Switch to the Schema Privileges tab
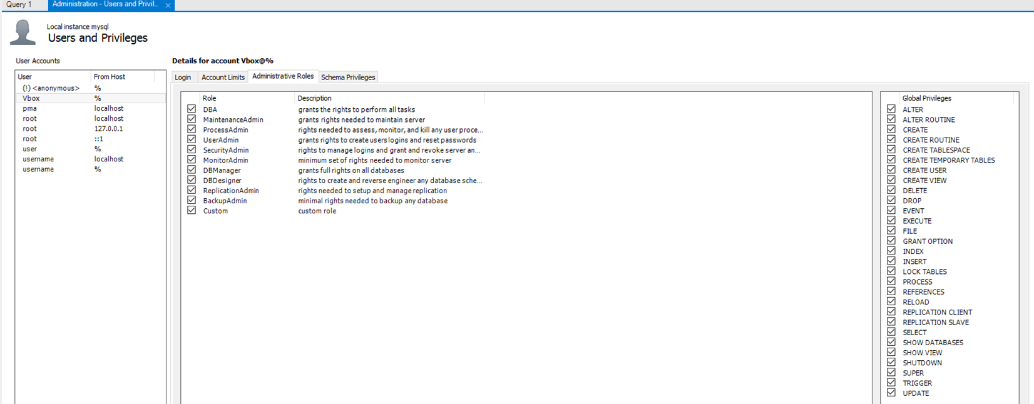Viewport: 1034px width, 404px height. (347, 76)
